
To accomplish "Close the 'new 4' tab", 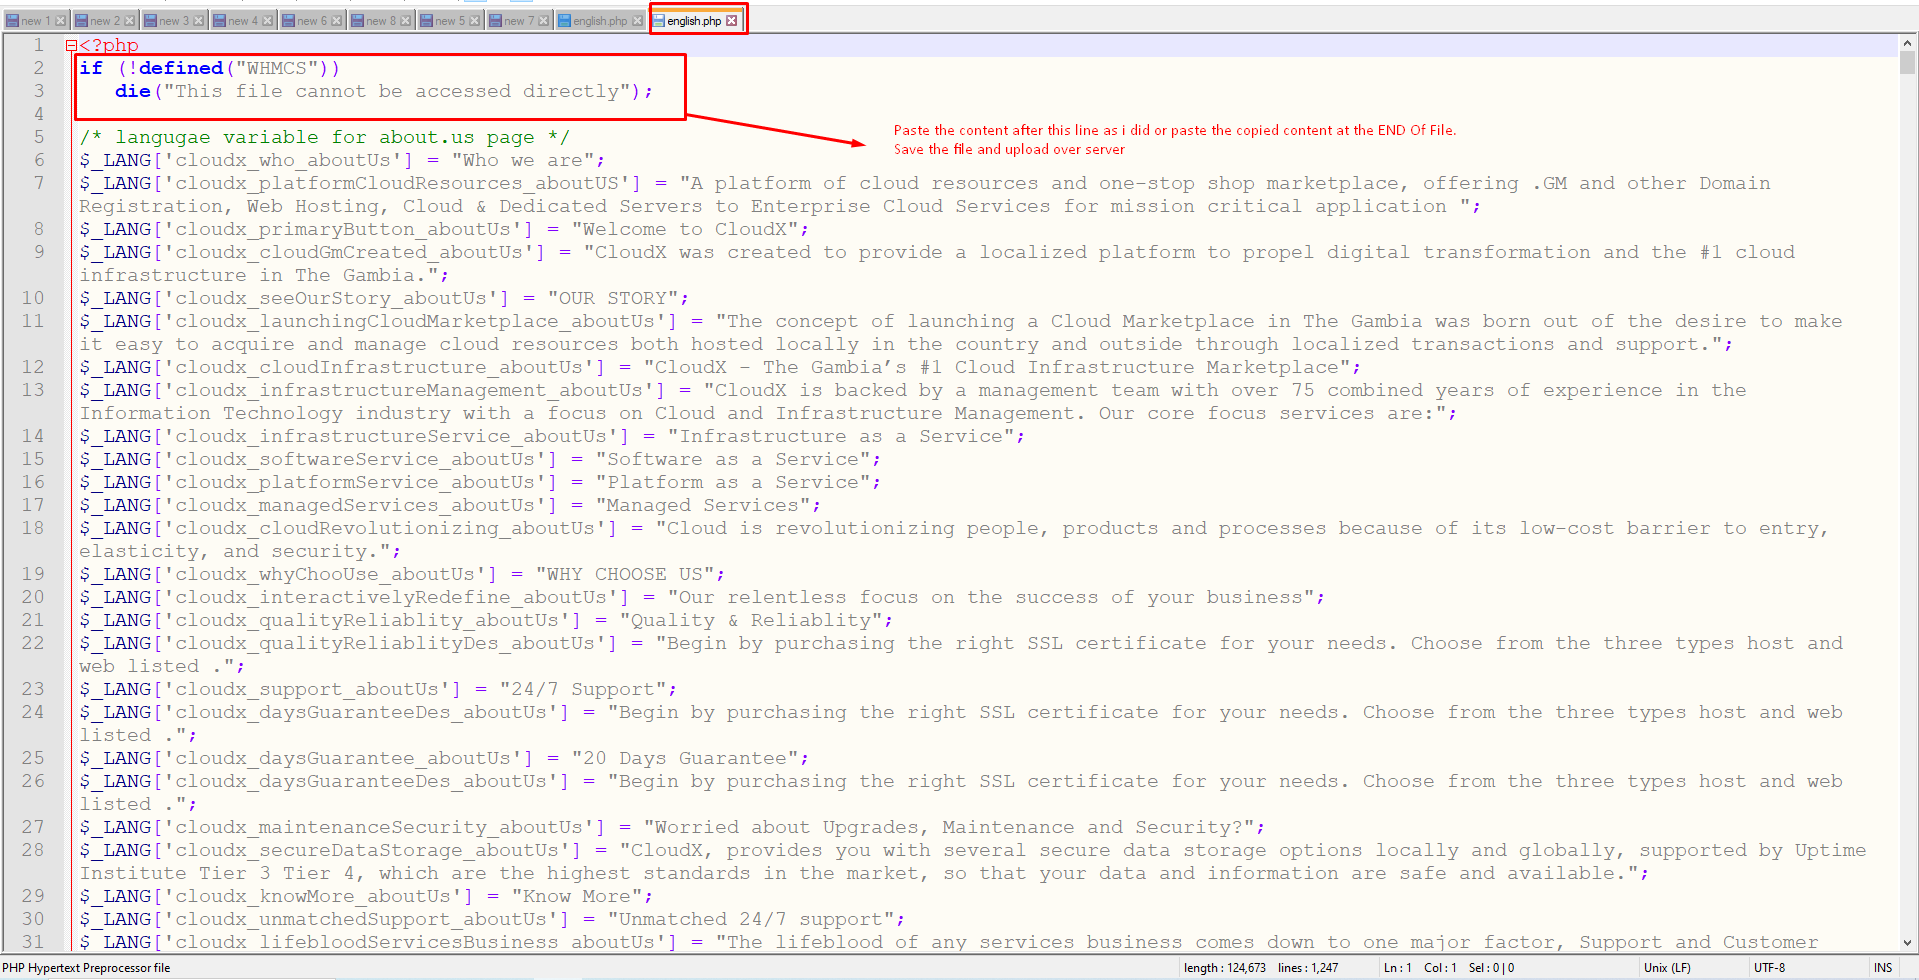I will pos(267,21).
